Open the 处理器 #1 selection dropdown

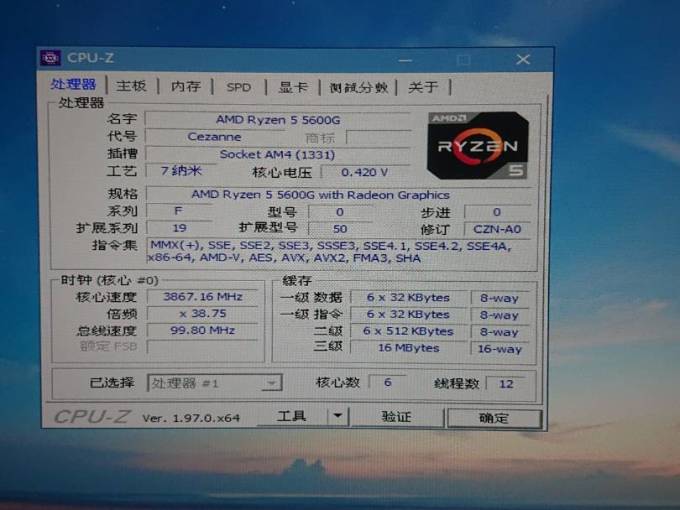tap(215, 383)
